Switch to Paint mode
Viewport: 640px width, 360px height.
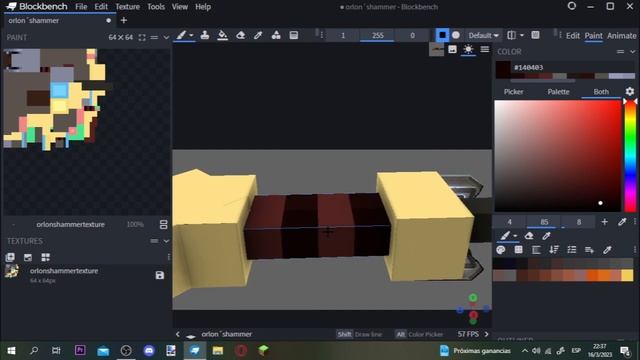click(593, 36)
